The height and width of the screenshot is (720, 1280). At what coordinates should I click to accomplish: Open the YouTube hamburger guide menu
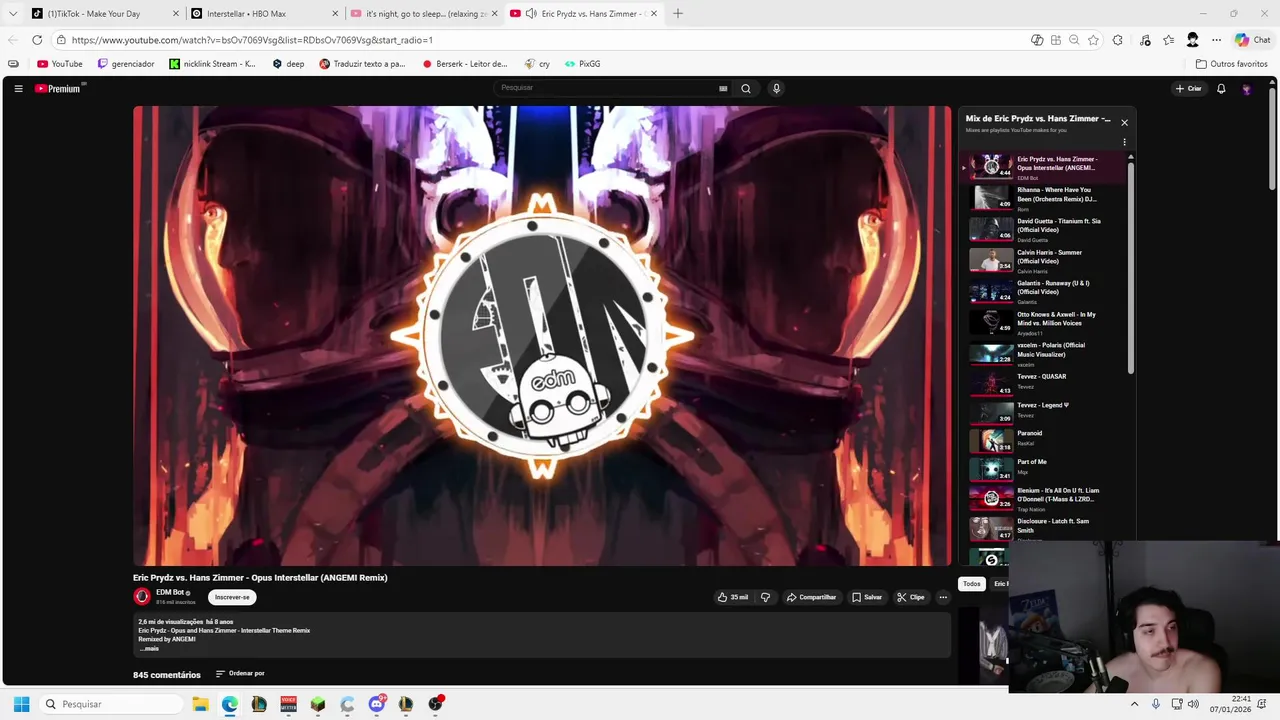pyautogui.click(x=18, y=89)
